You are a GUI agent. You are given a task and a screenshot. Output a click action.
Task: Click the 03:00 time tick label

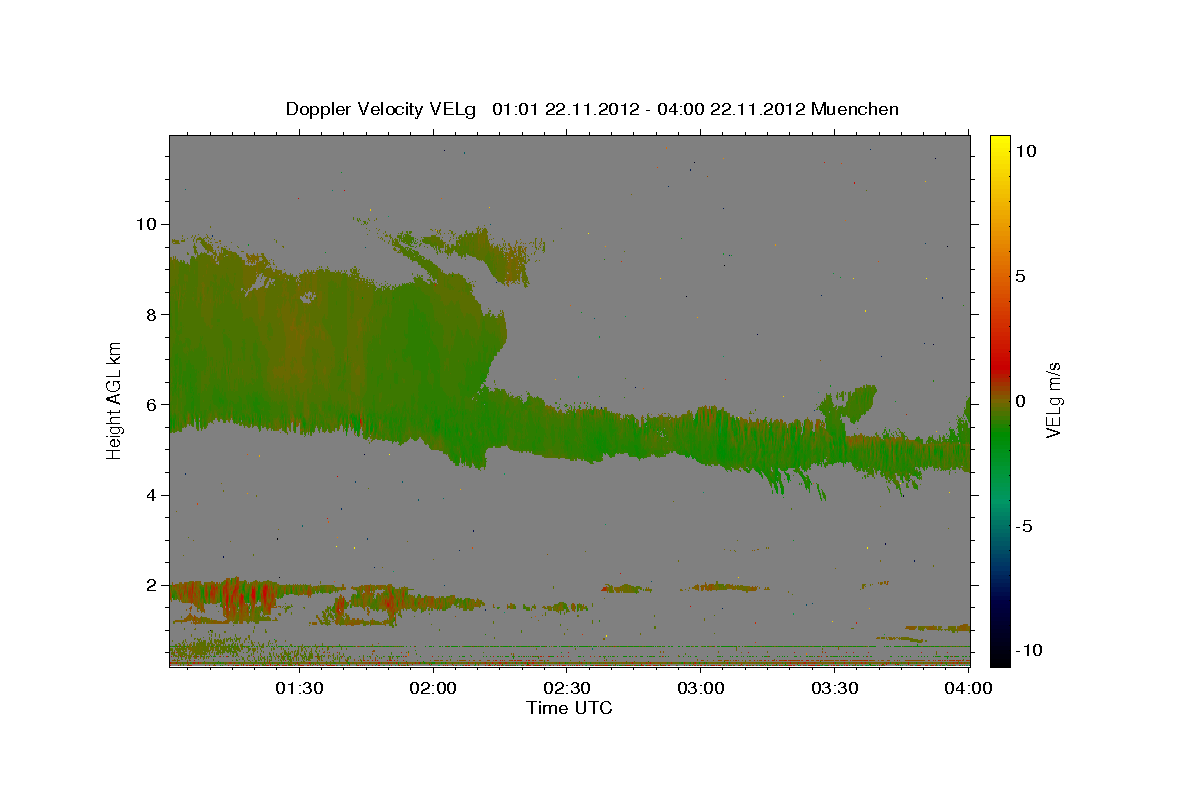coord(701,688)
